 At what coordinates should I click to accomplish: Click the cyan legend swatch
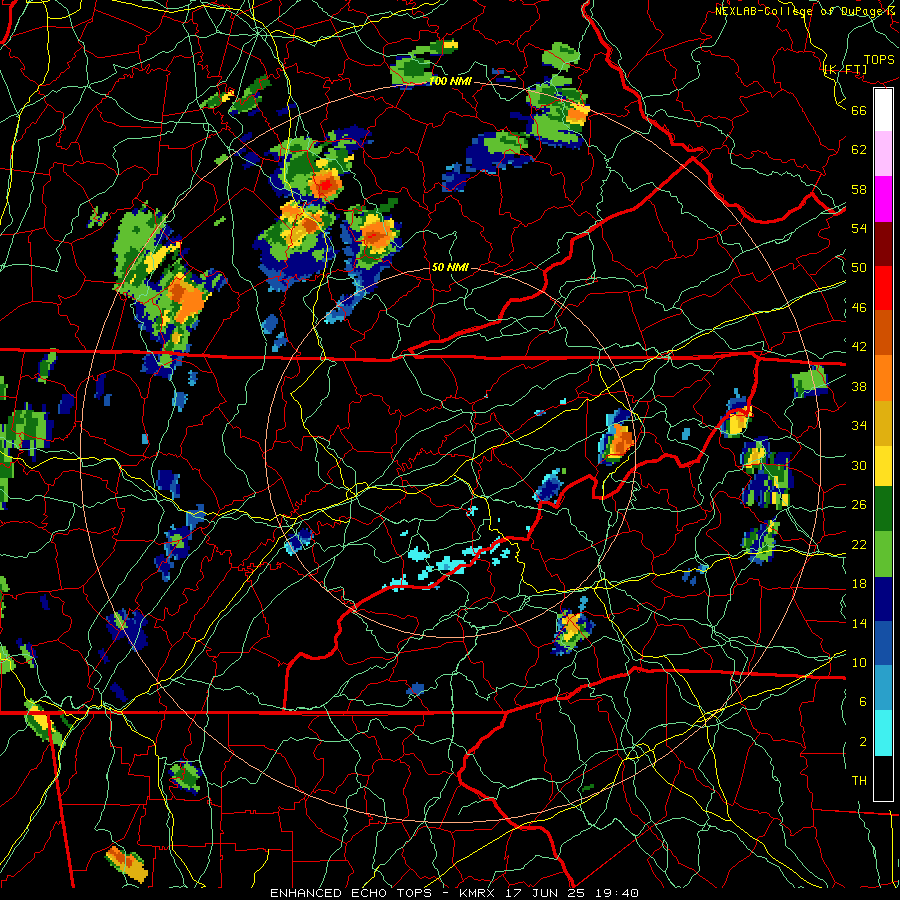[x=883, y=733]
